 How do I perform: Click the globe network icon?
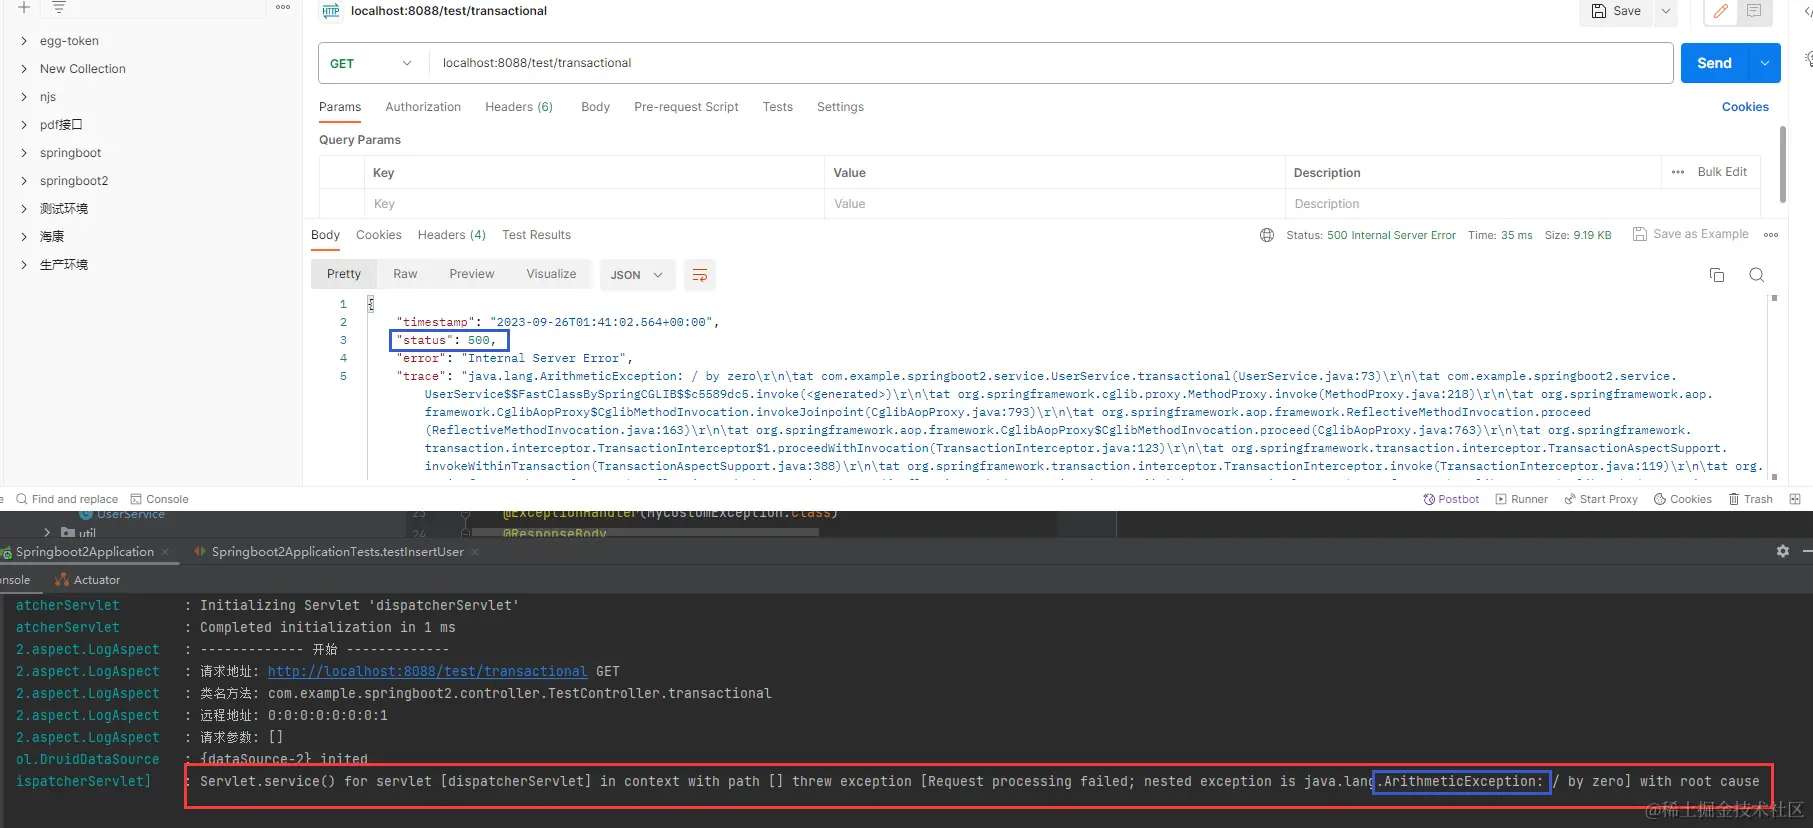pos(1267,235)
